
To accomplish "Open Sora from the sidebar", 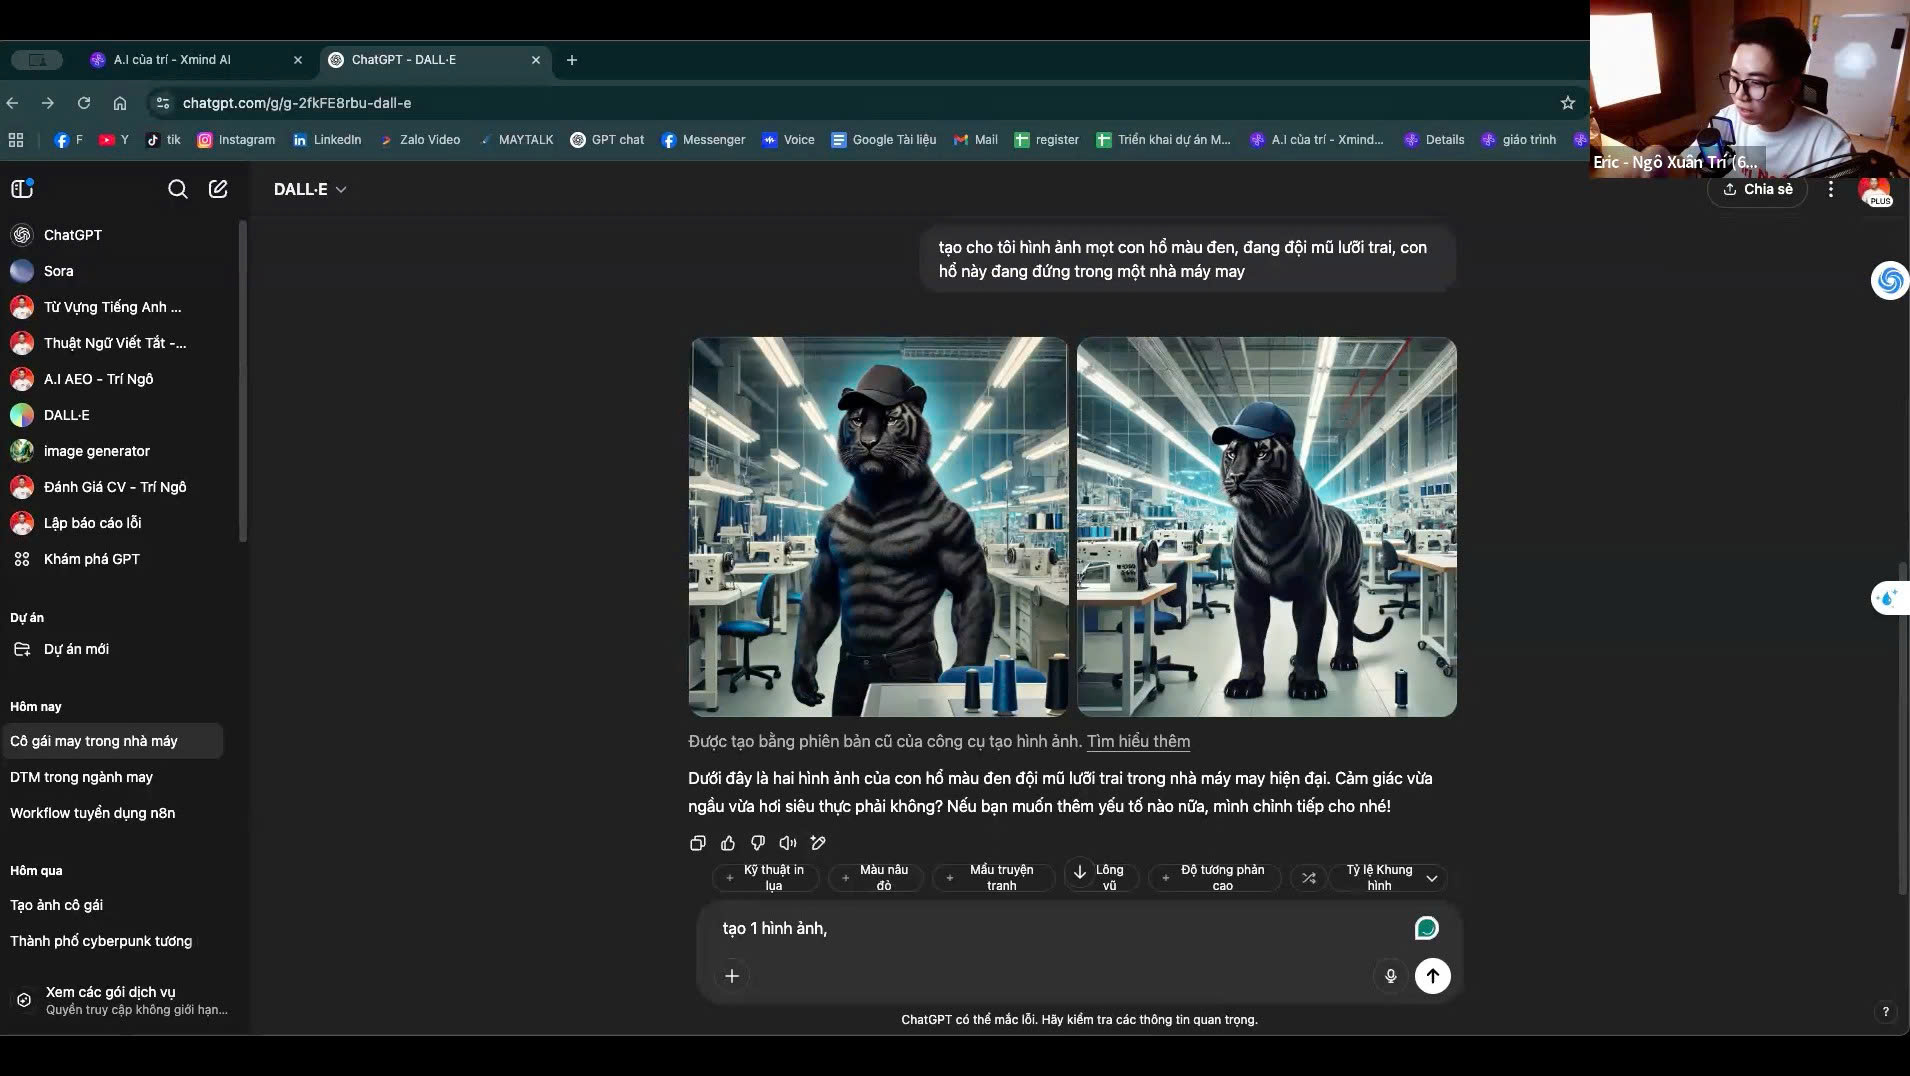I will coord(58,271).
